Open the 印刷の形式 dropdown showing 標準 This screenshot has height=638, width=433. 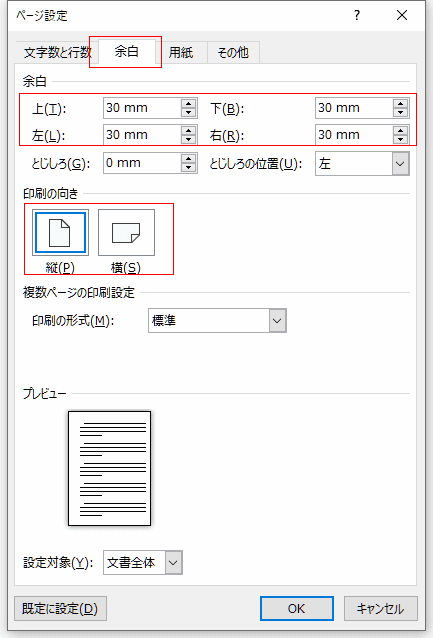tap(217, 321)
